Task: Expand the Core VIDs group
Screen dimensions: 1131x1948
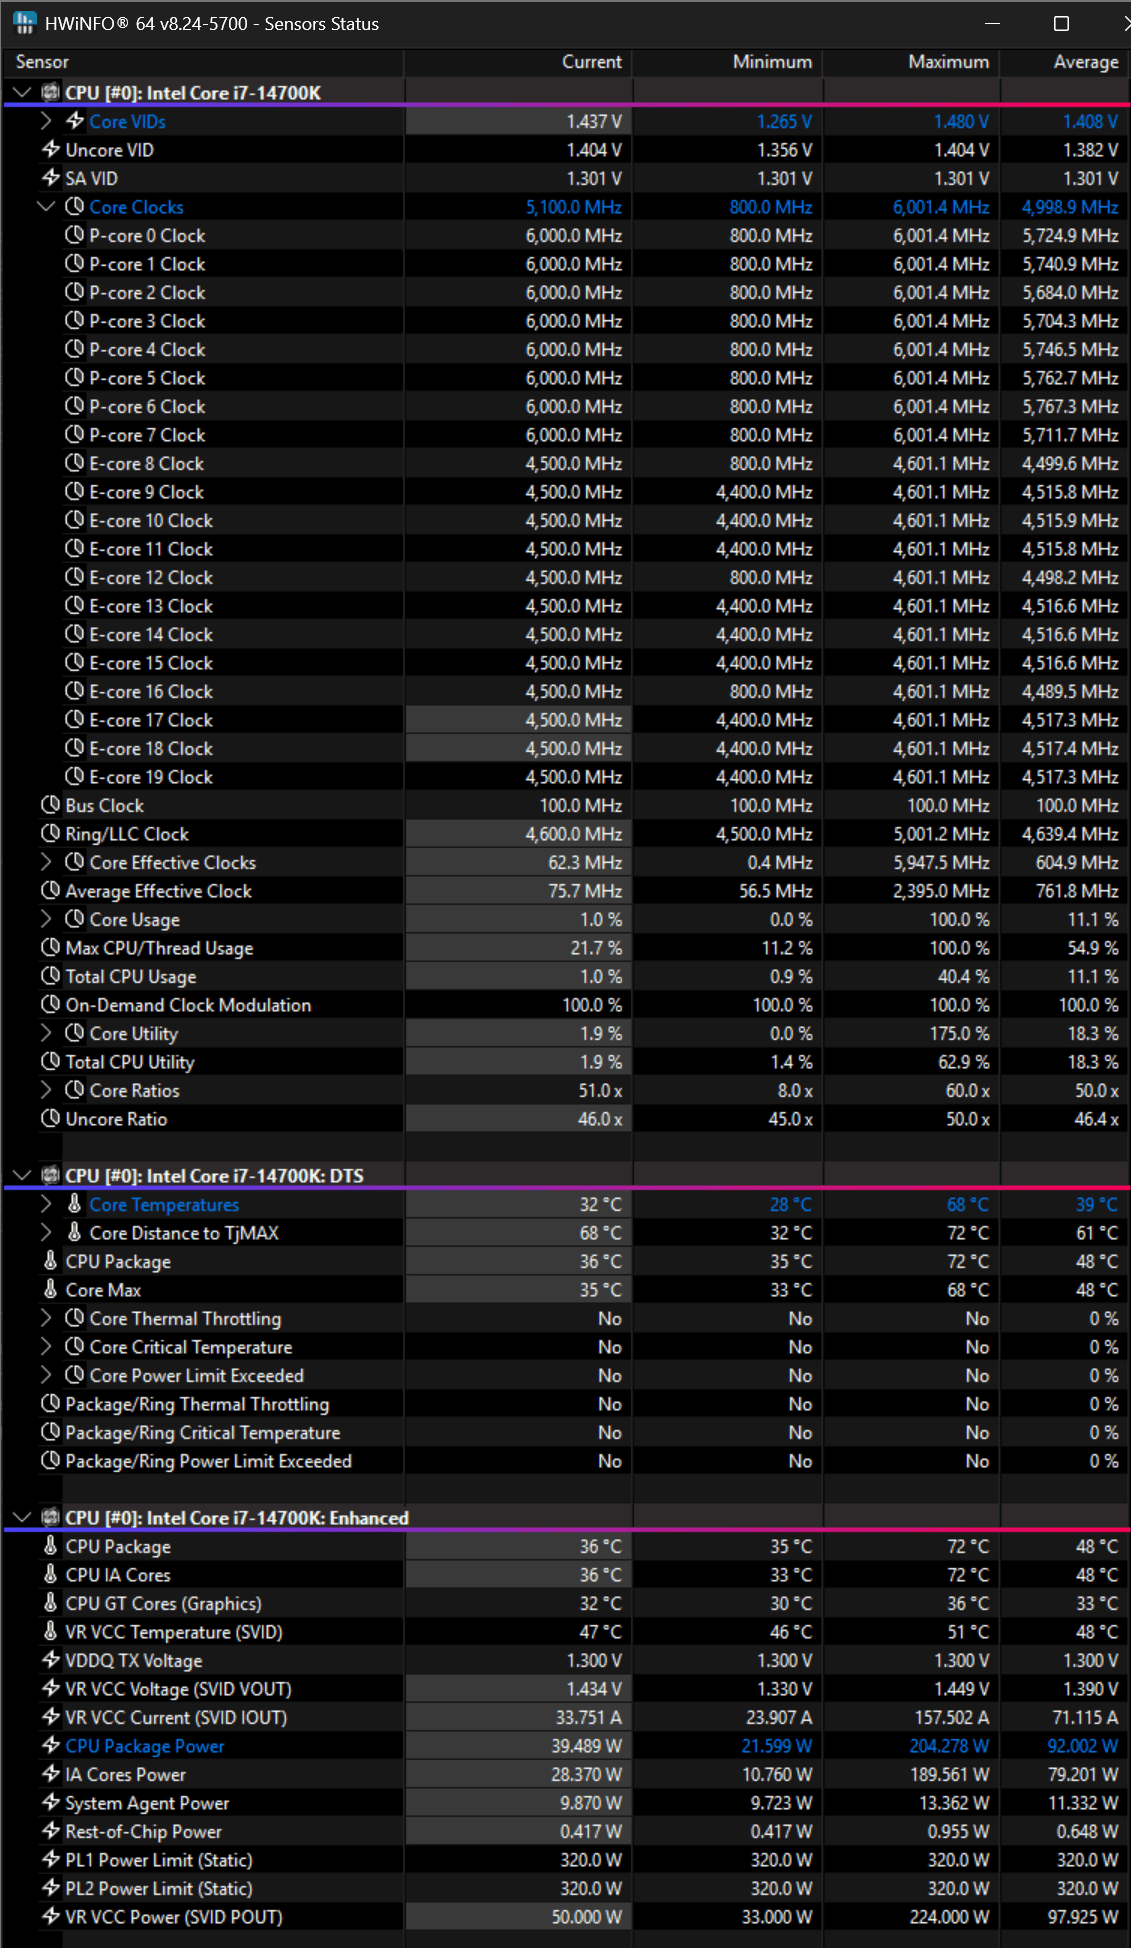Action: tap(46, 121)
